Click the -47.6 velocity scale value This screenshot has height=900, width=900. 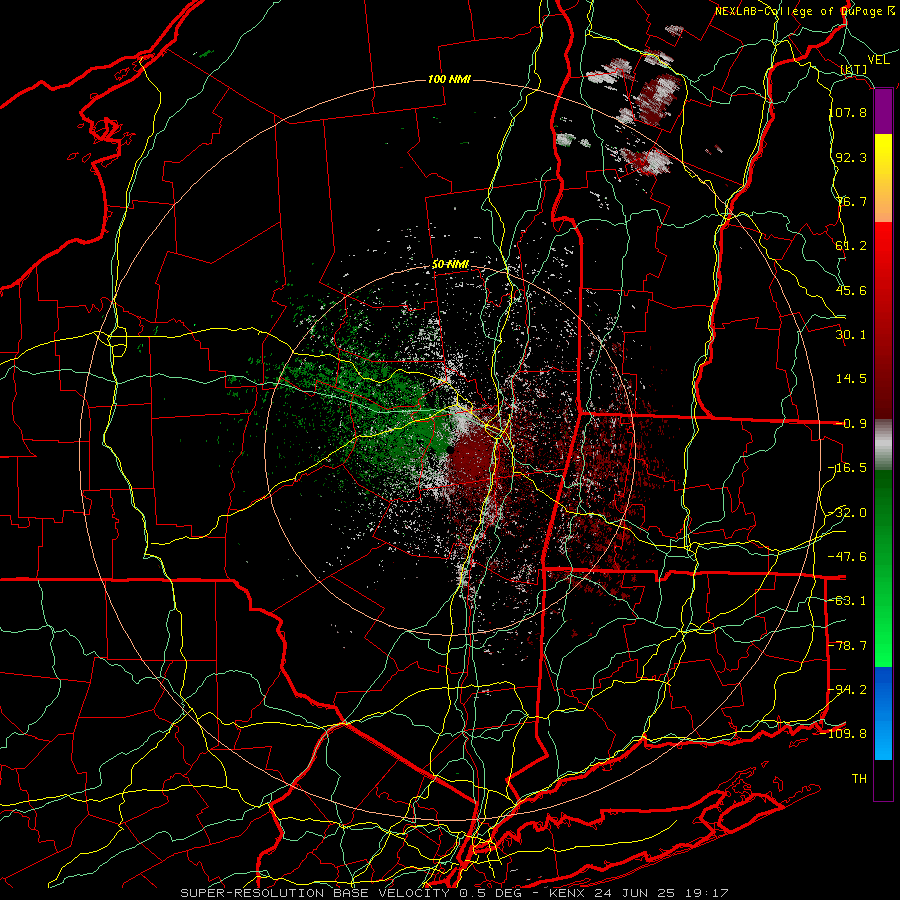click(848, 557)
